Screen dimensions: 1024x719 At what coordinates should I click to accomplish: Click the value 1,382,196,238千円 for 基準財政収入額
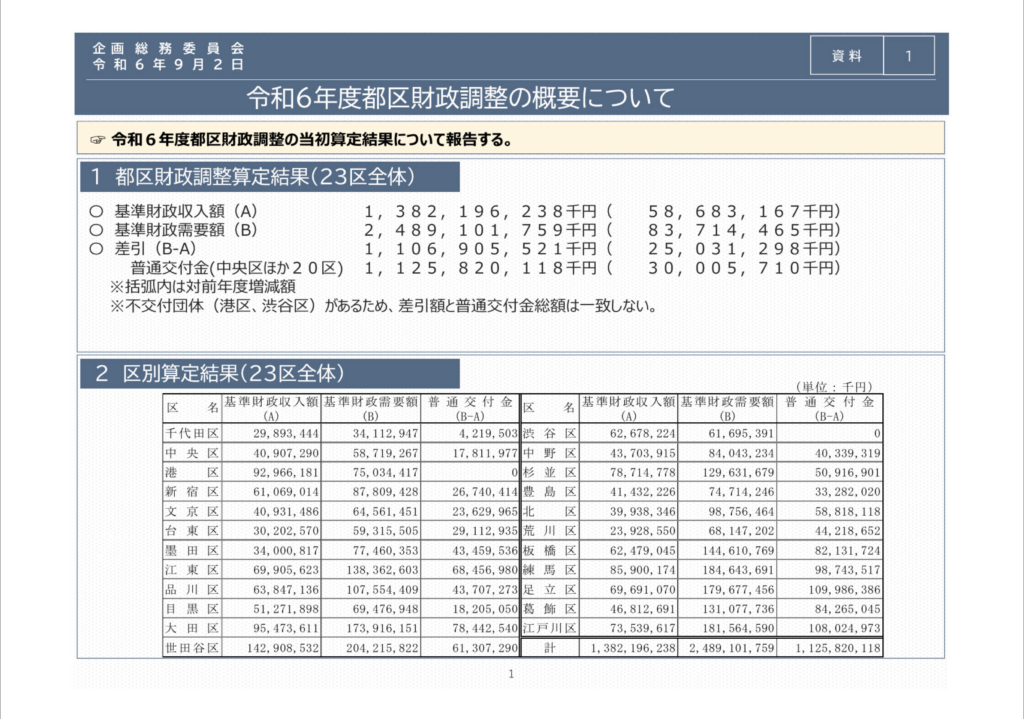(481, 212)
